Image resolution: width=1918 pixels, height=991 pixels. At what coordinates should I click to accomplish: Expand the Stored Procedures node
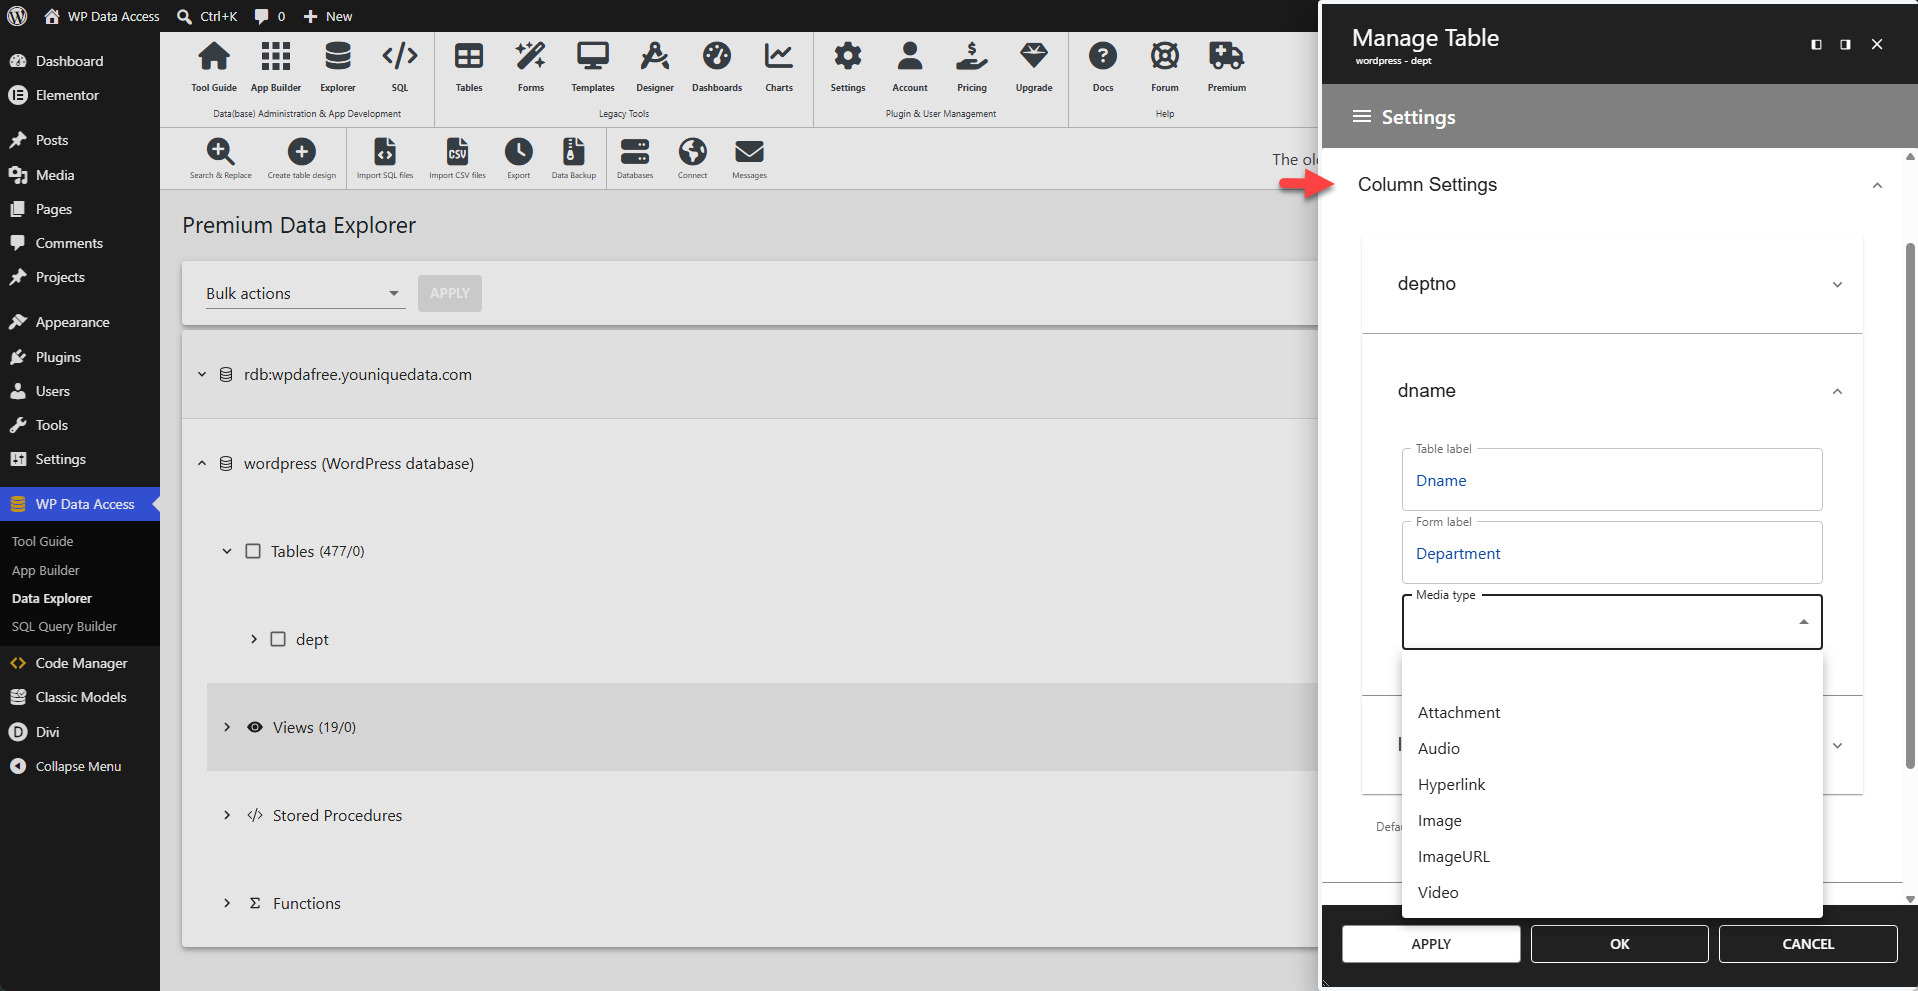click(227, 815)
